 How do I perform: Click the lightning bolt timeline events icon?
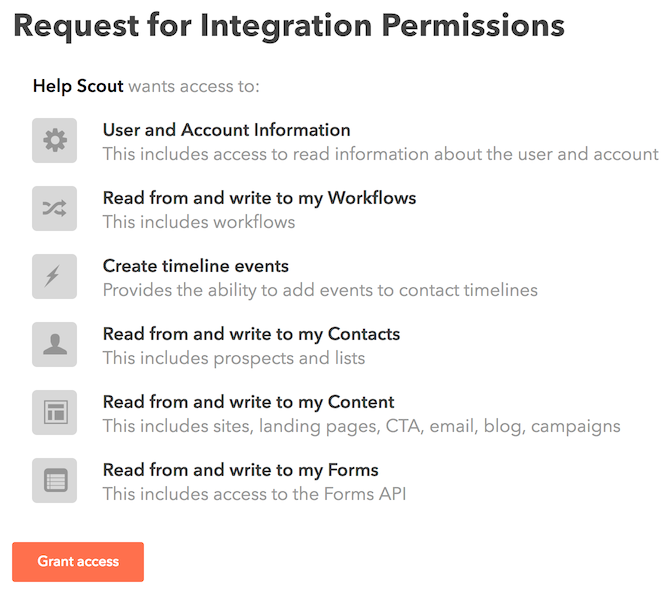[x=54, y=277]
